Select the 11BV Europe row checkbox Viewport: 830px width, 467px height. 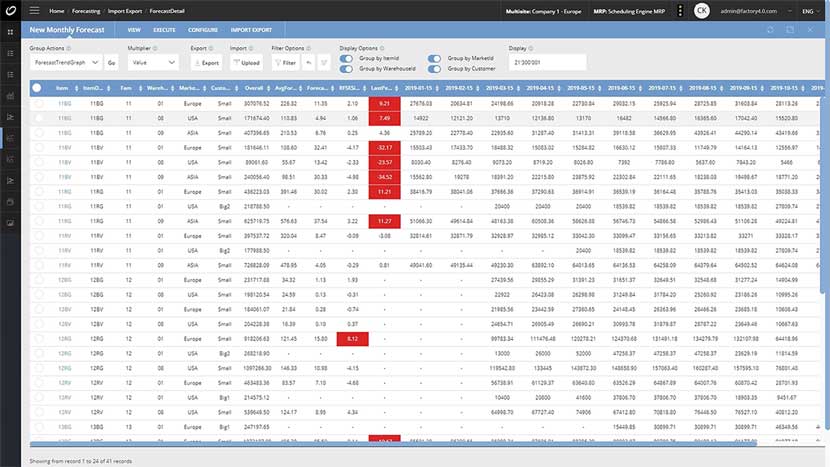pyautogui.click(x=39, y=147)
